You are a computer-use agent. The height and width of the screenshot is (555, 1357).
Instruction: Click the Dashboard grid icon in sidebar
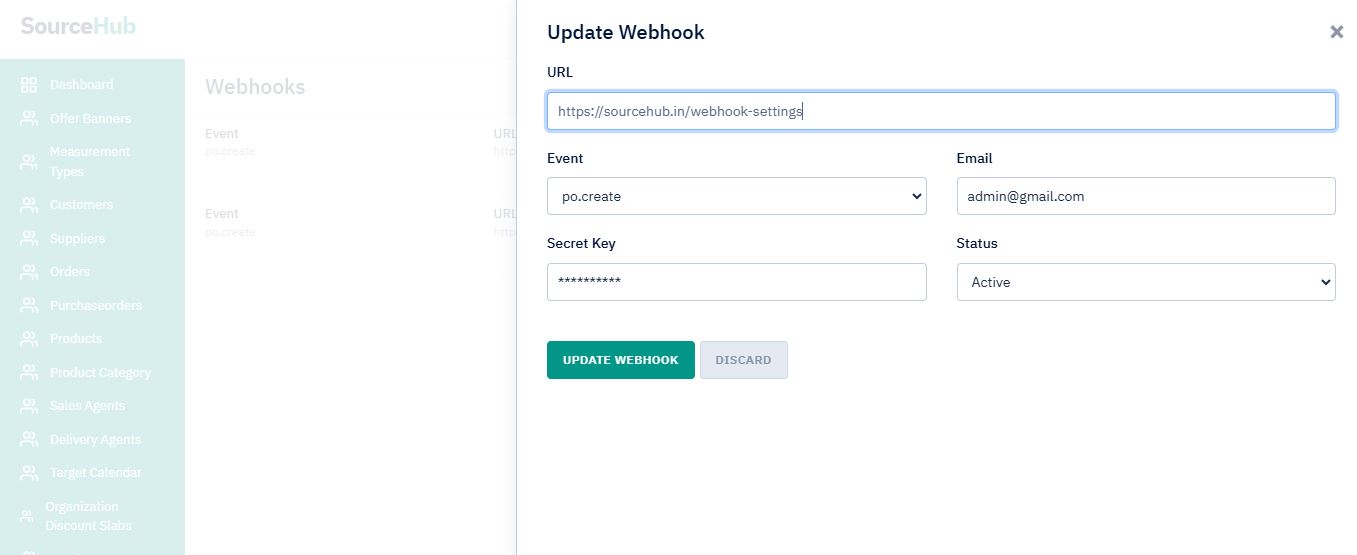pos(29,85)
